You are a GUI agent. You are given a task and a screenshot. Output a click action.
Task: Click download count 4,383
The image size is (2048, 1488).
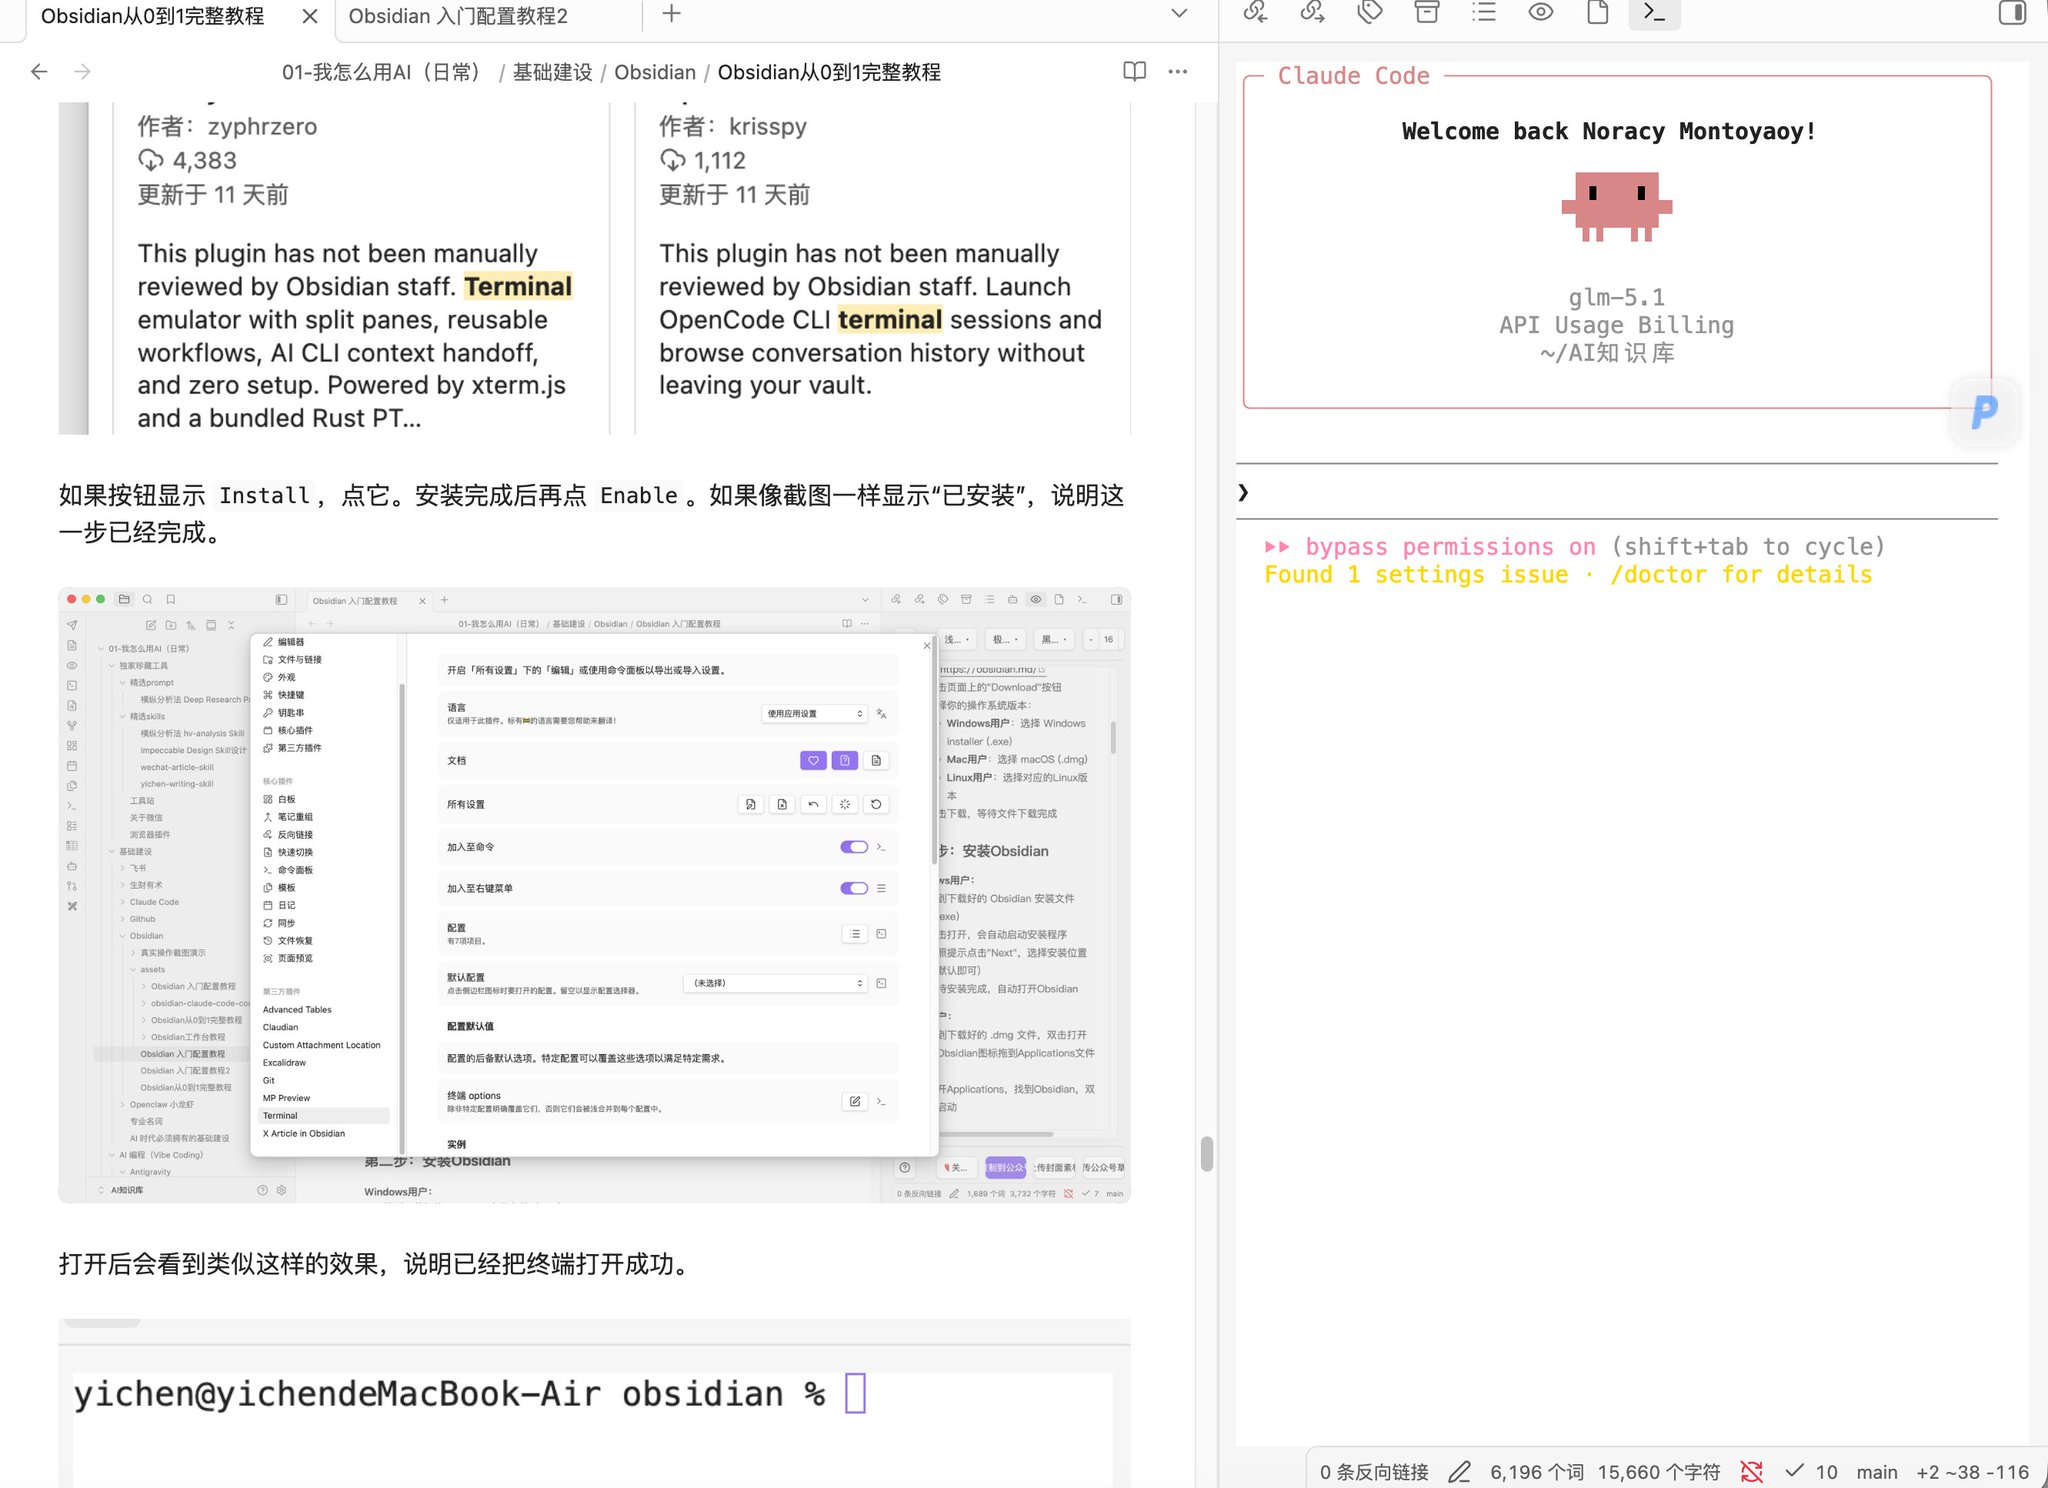click(x=205, y=161)
